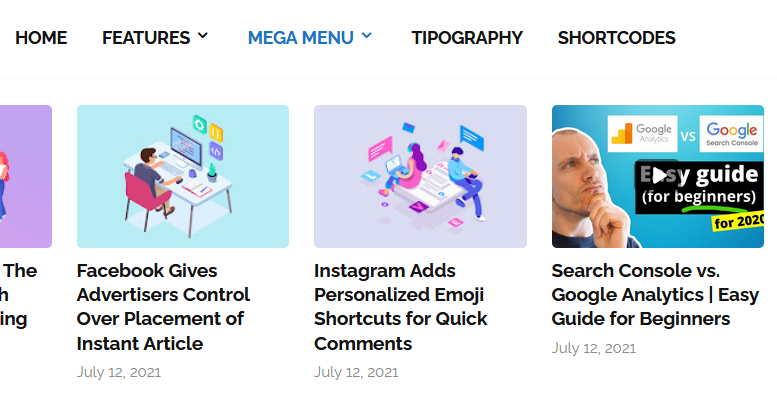Click the date under Facebook article
777x398 pixels.
119,372
